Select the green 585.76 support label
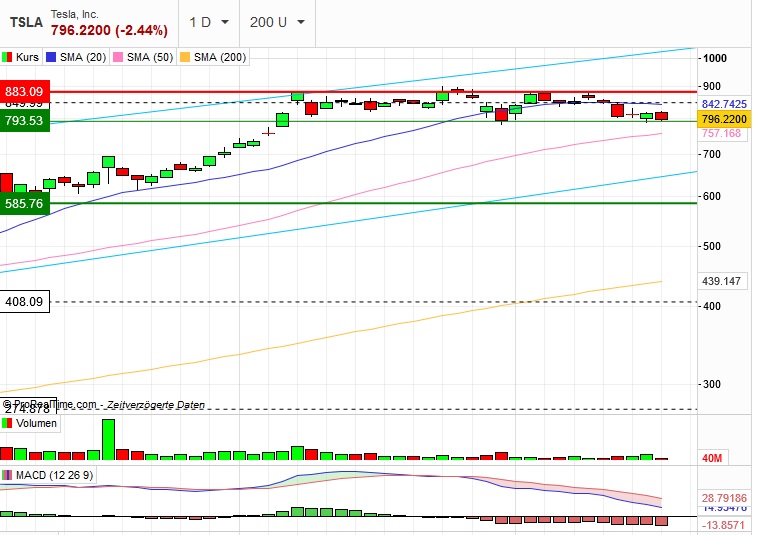Screen dimensions: 758x535 point(24,203)
